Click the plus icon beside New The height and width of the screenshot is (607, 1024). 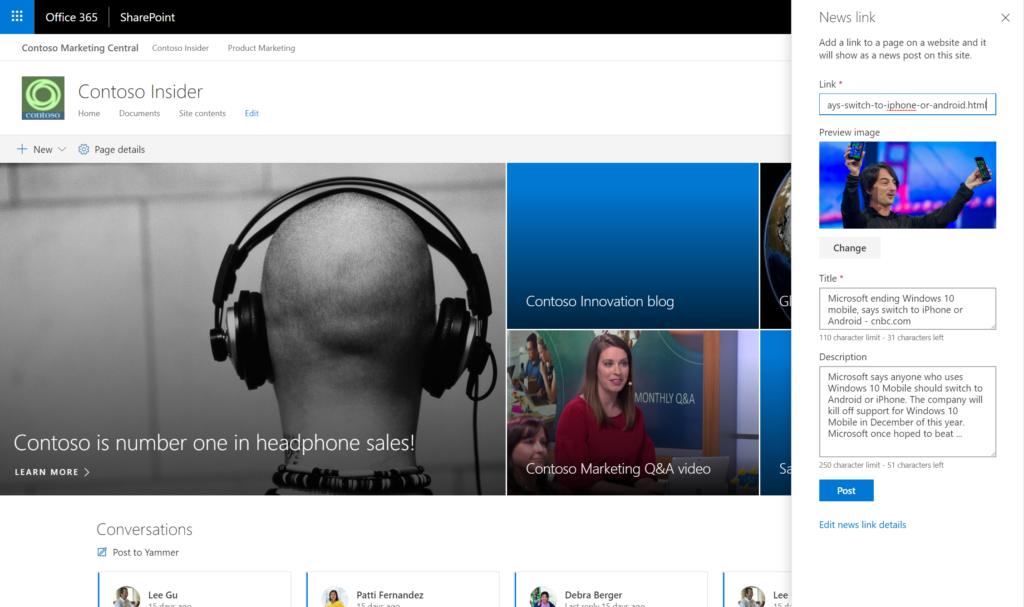22,149
